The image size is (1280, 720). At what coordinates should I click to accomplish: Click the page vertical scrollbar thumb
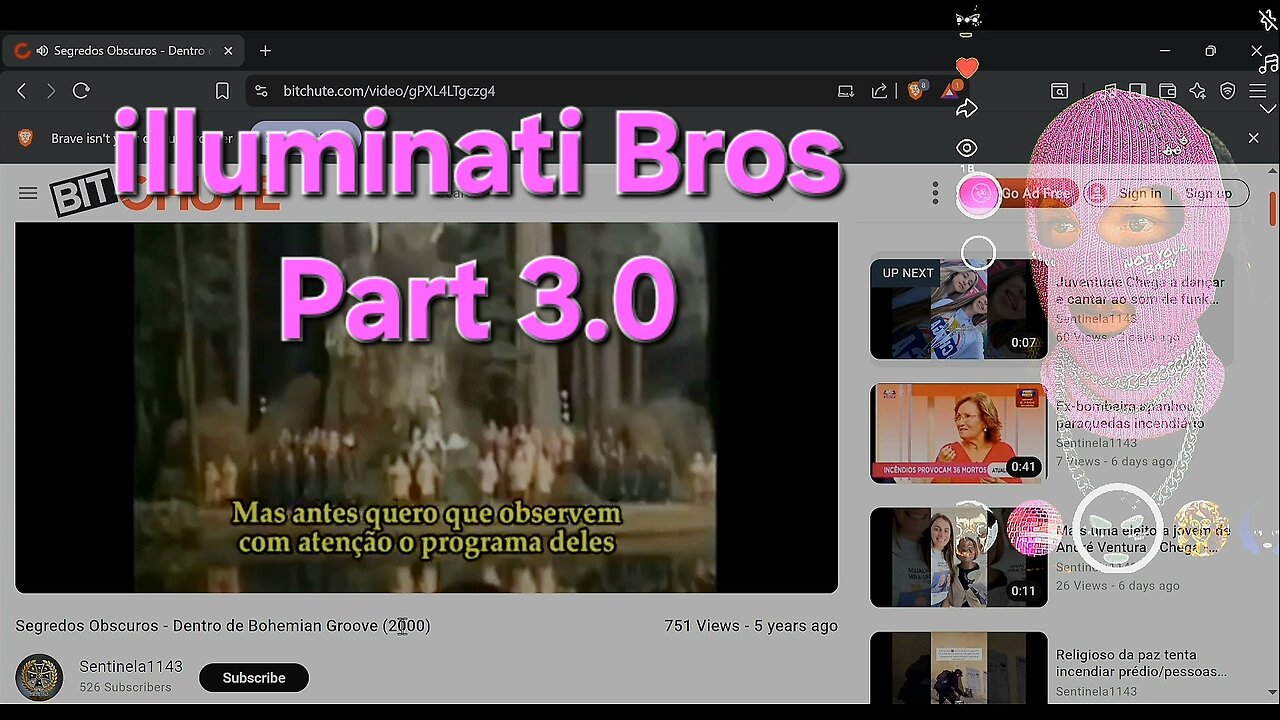point(1273,209)
